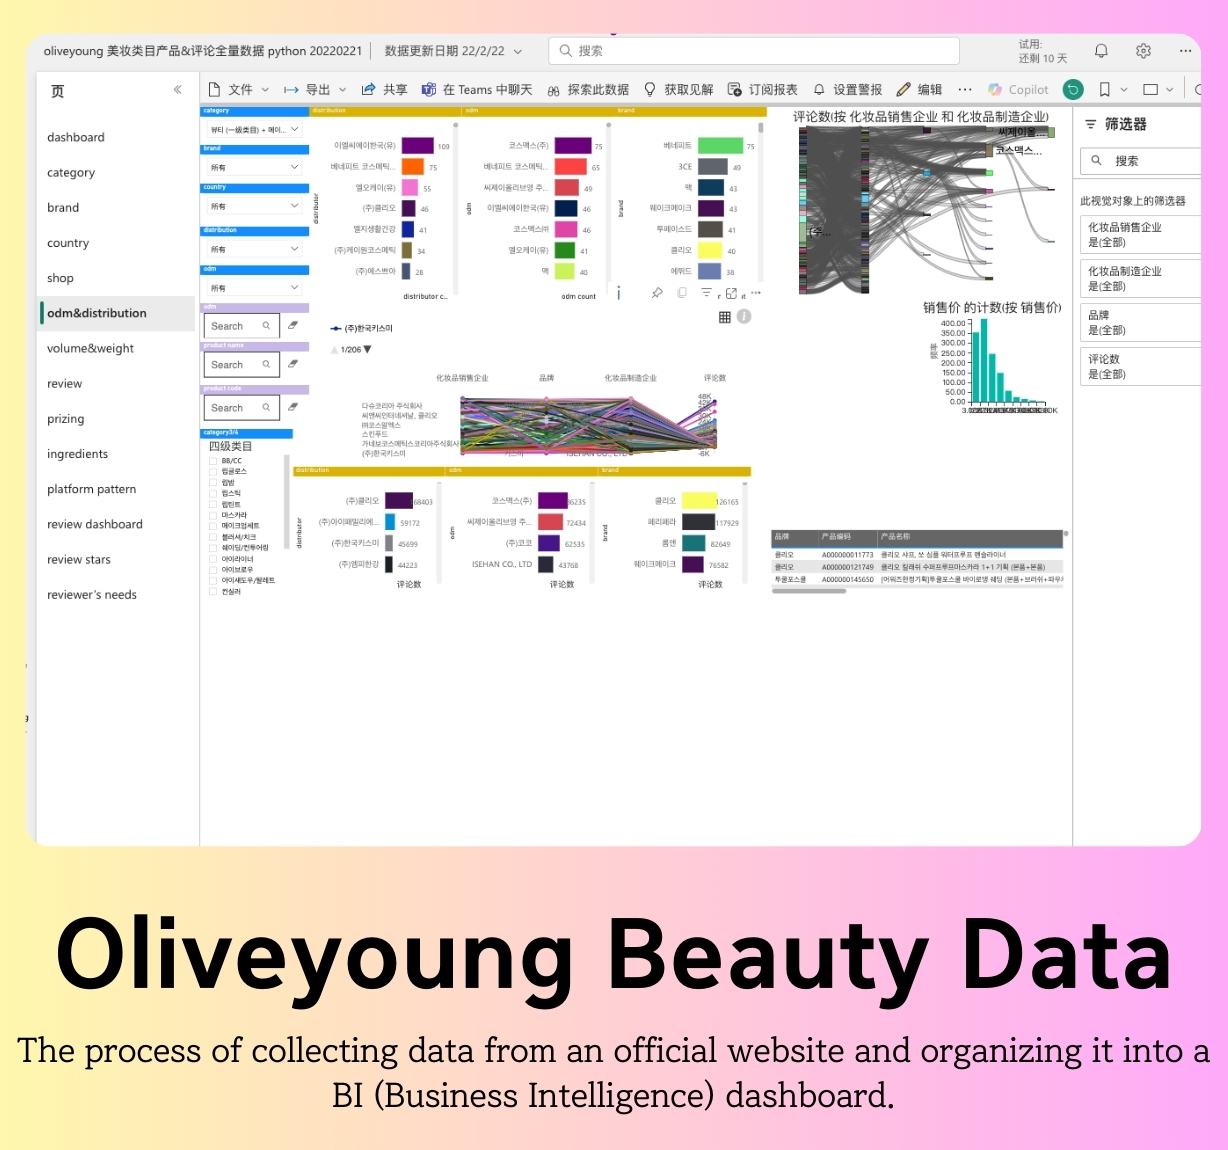
Task: Click the purple 이엘씨에이한국(유) distributor bar
Action: click(418, 146)
